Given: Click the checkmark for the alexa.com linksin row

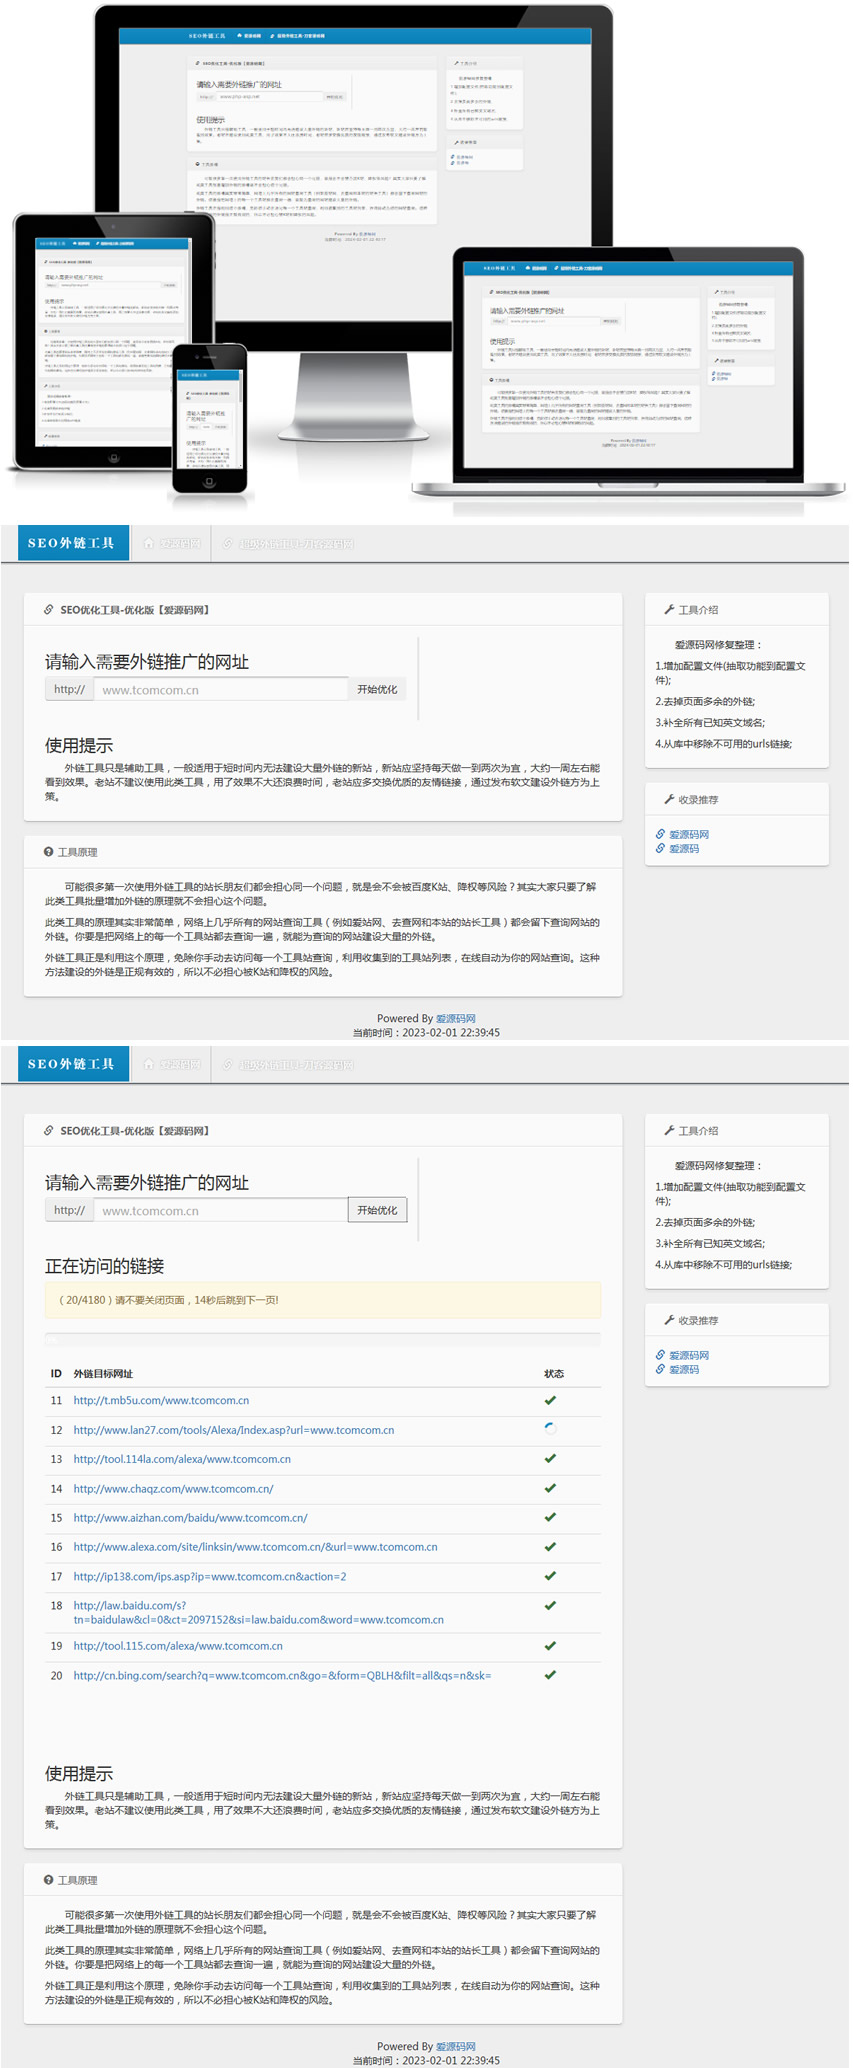Looking at the screenshot, I should click(550, 1547).
